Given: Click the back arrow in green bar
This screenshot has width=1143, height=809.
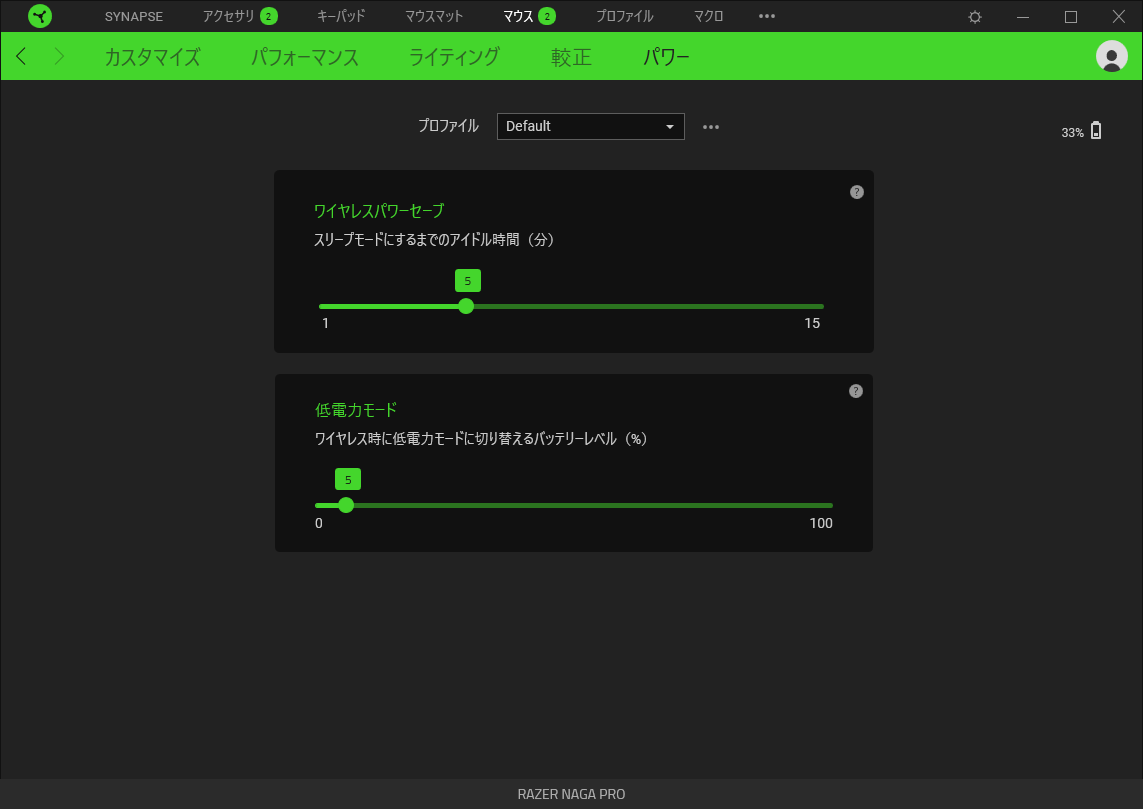Looking at the screenshot, I should click(x=21, y=56).
